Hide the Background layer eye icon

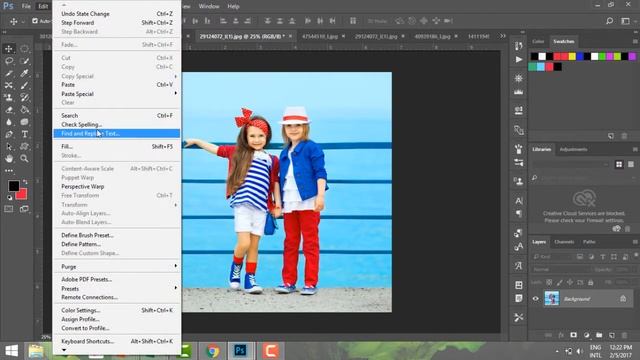tap(536, 298)
